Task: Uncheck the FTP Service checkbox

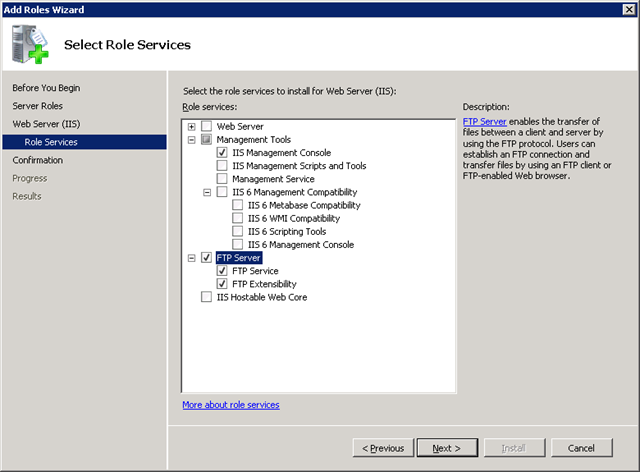Action: tap(222, 271)
